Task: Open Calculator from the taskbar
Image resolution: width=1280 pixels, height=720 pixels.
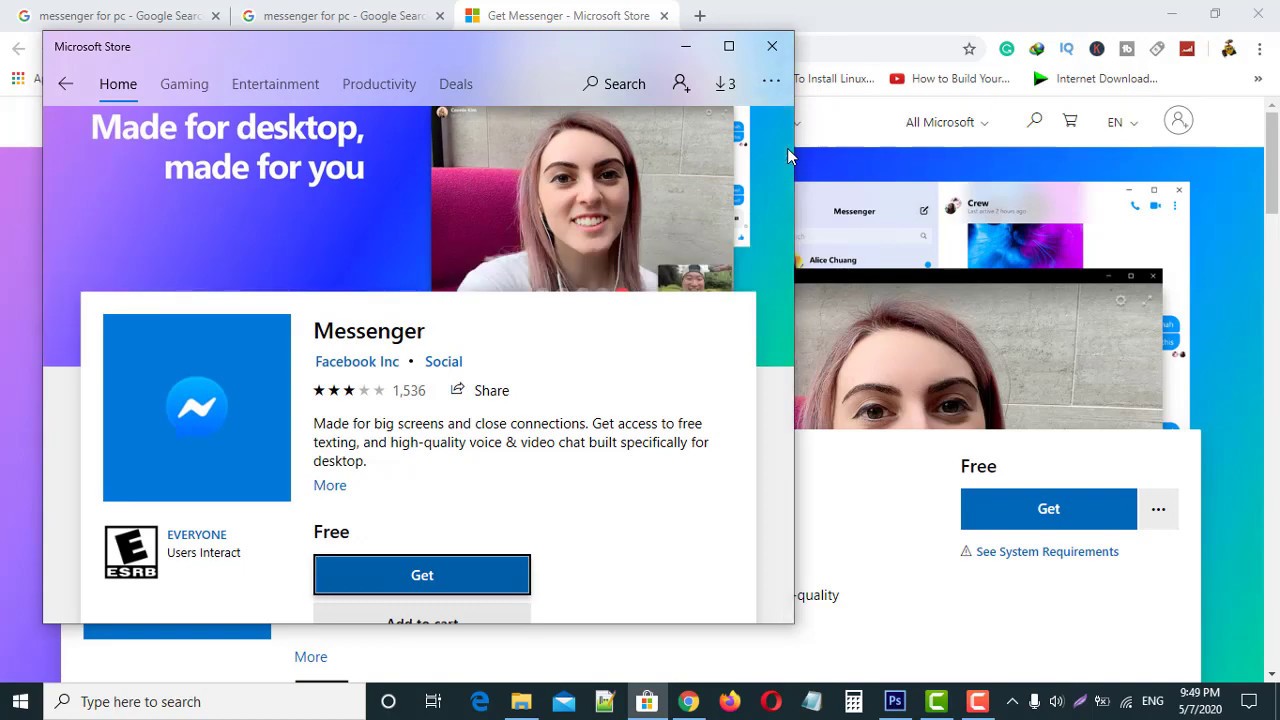Action: (854, 702)
